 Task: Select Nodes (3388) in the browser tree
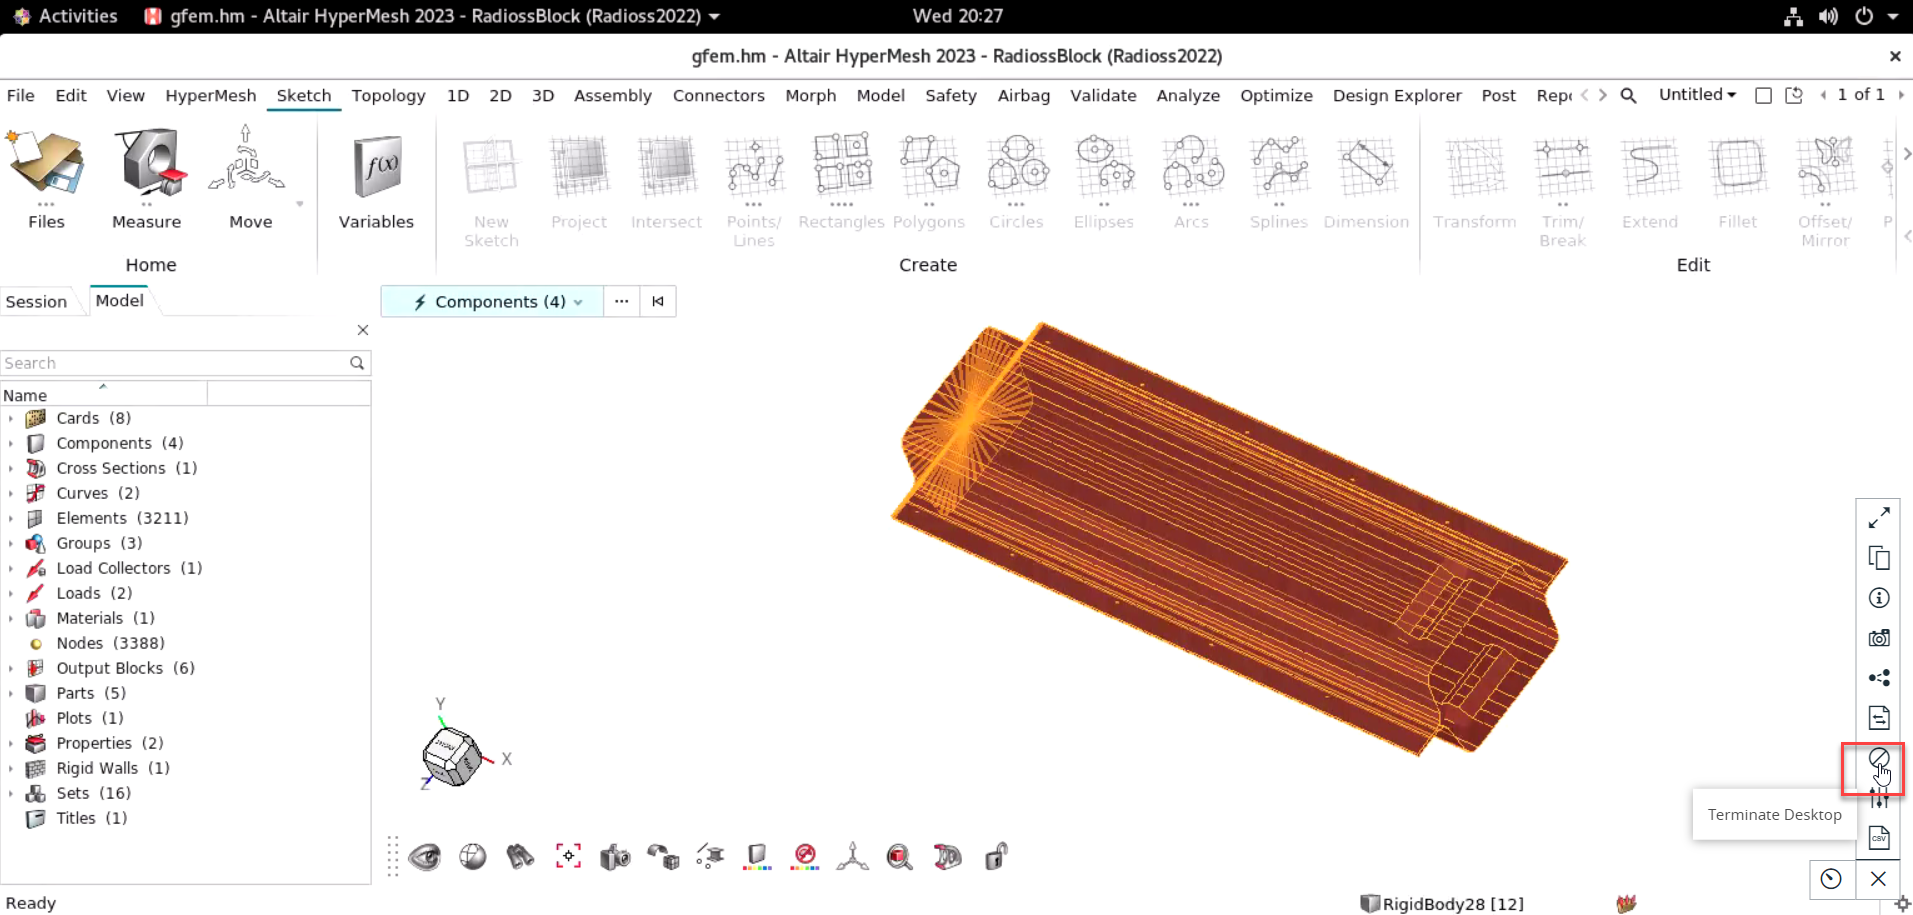click(110, 643)
